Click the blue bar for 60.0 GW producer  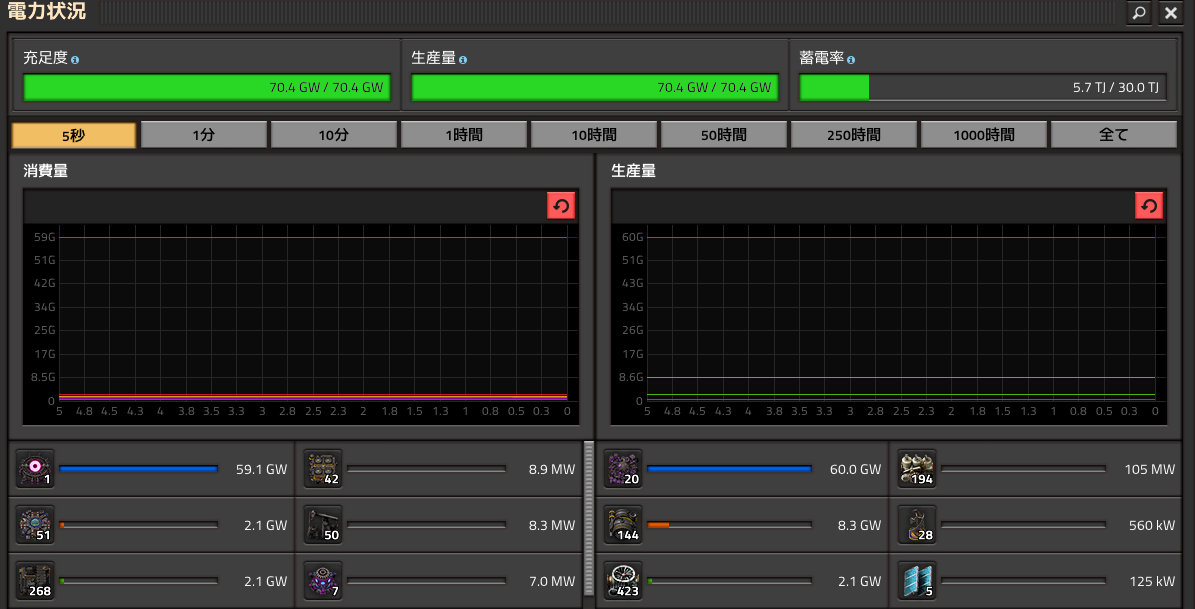[729, 470]
